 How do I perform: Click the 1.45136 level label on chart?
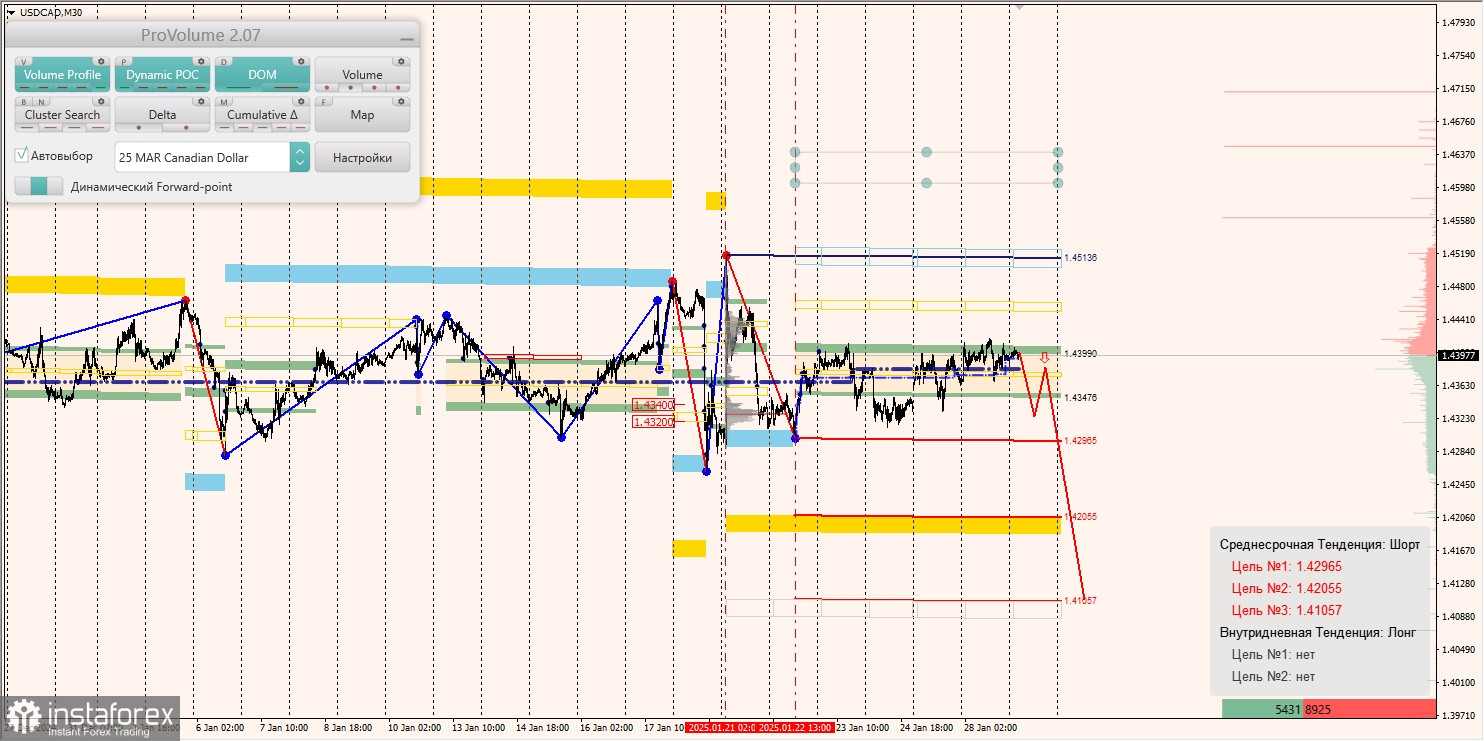pyautogui.click(x=1080, y=258)
